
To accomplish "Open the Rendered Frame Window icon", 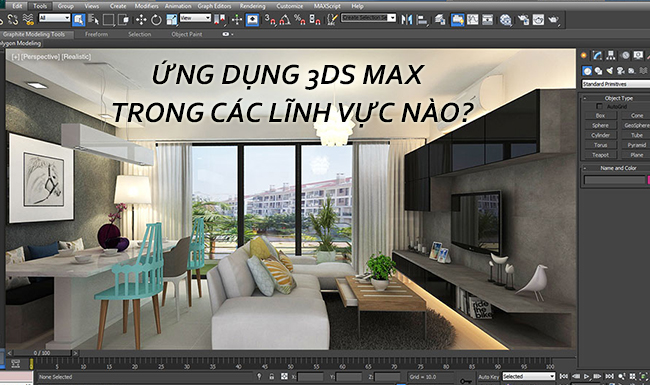I will coord(538,19).
